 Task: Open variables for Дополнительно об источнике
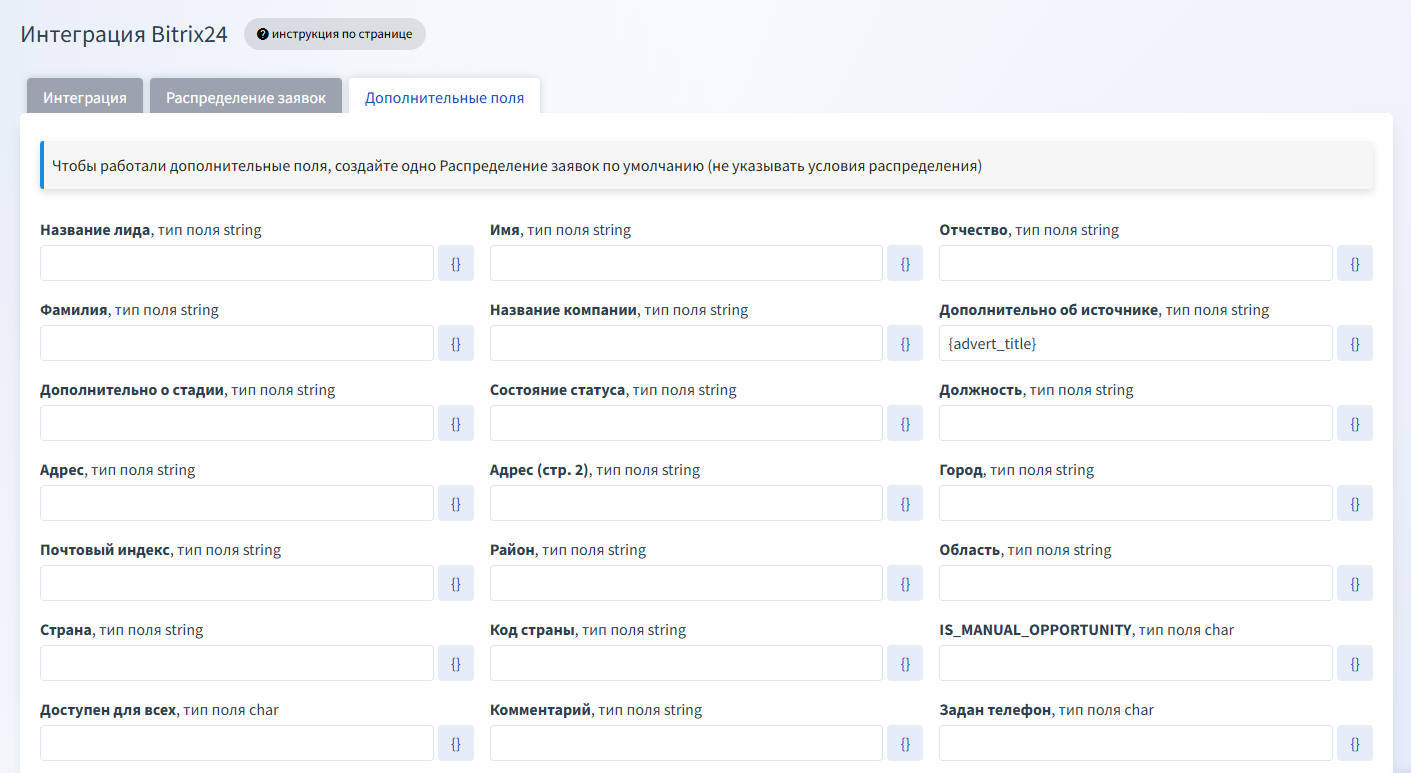(x=1355, y=343)
